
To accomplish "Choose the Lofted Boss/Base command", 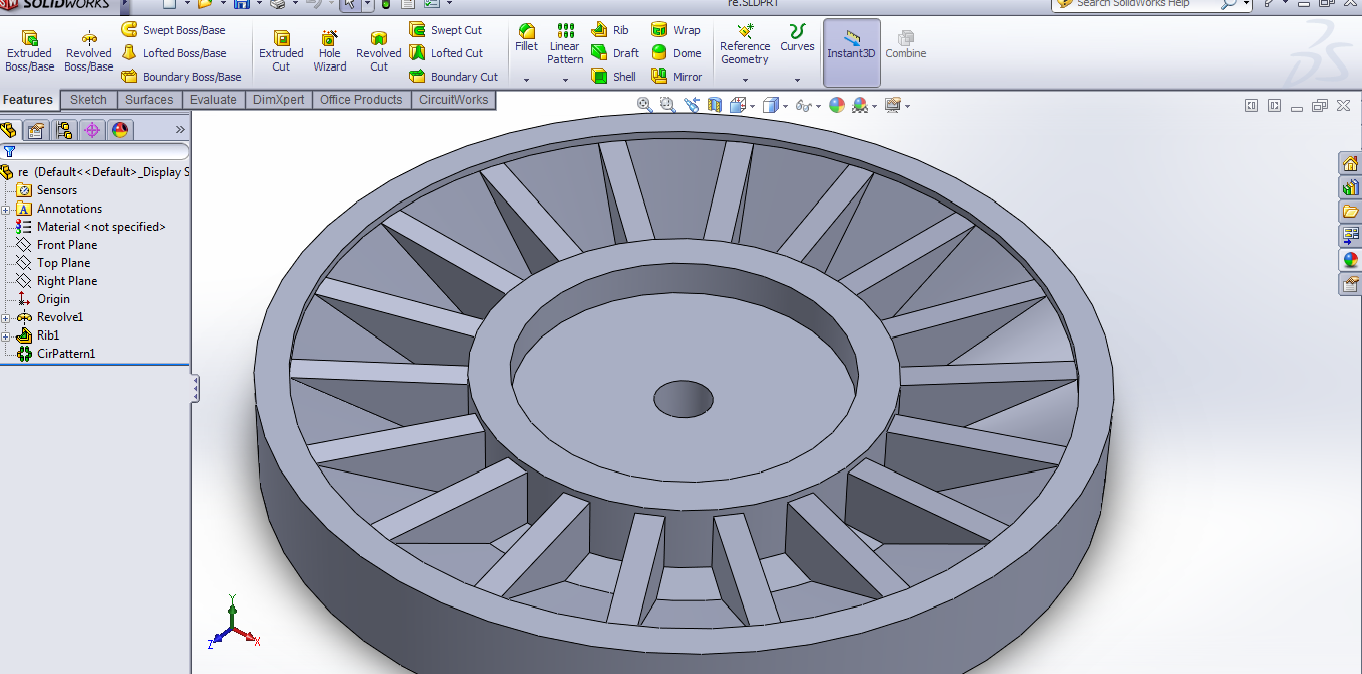I will (174, 53).
